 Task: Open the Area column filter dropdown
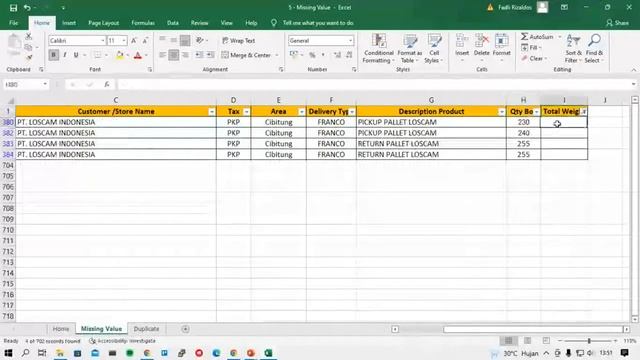(301, 112)
